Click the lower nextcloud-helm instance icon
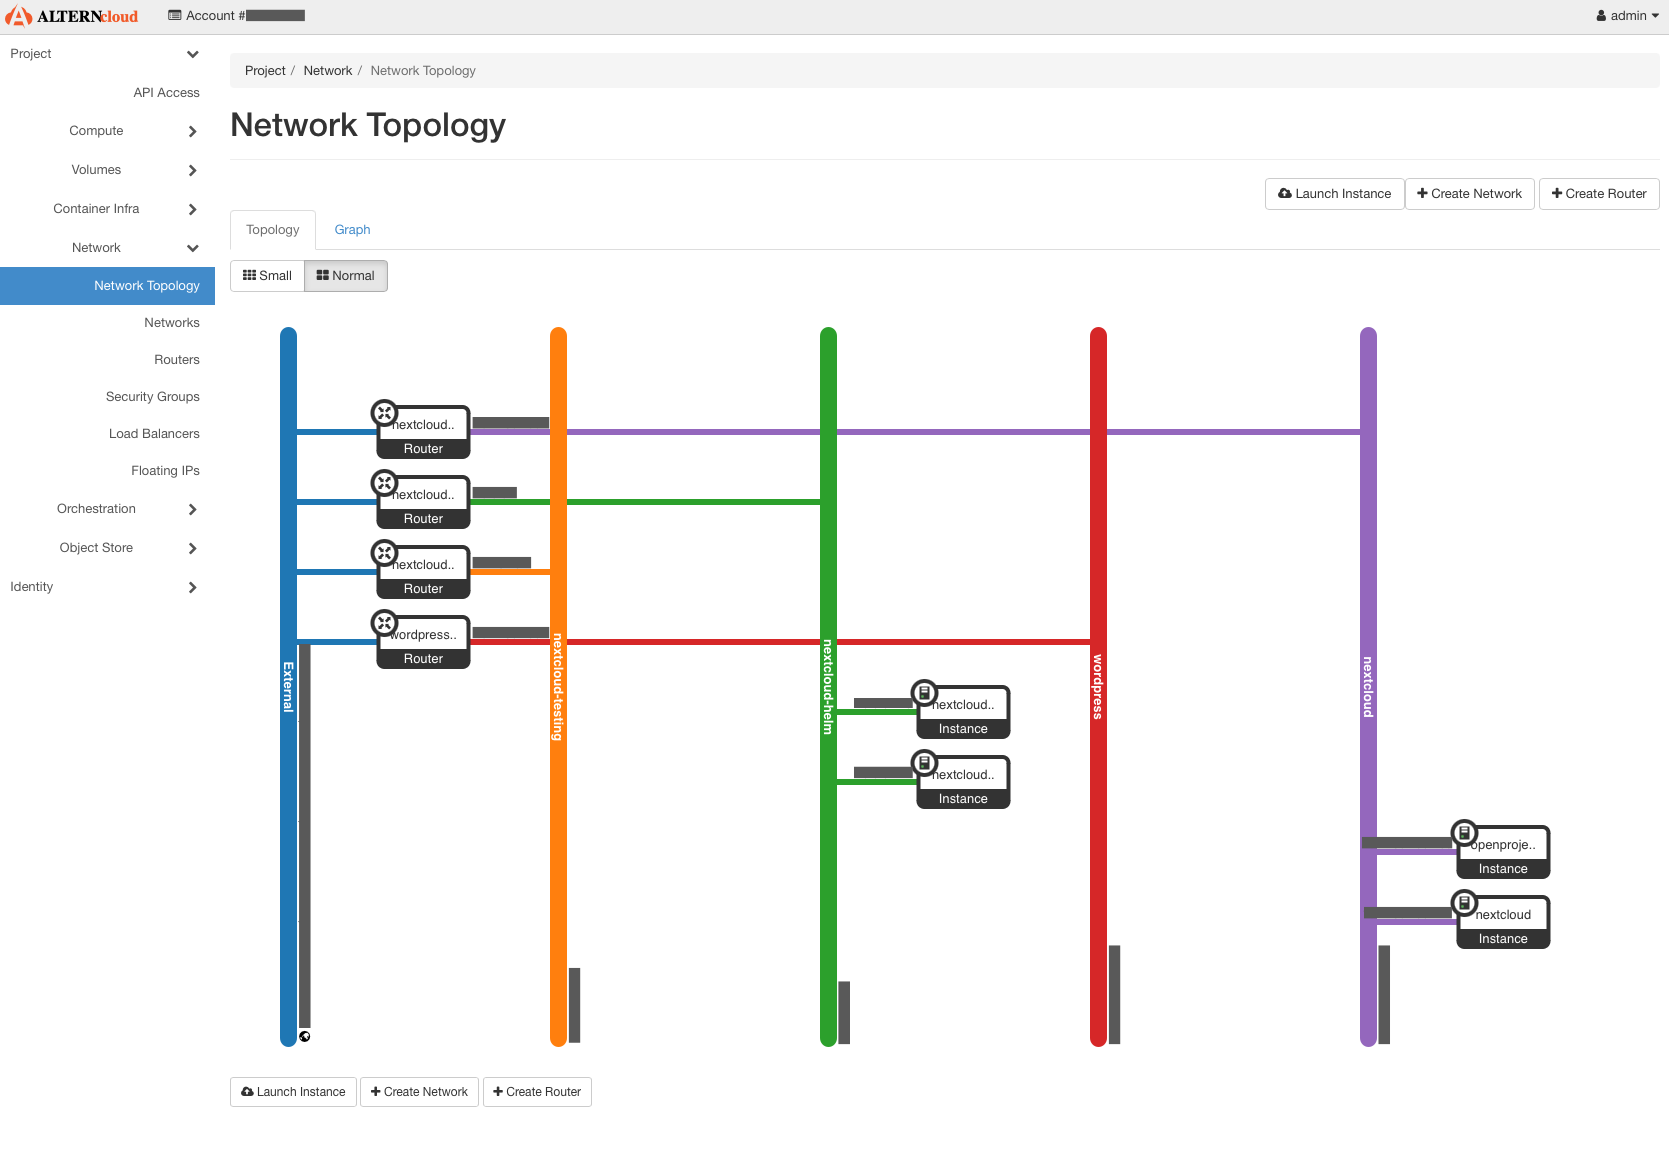 [924, 763]
